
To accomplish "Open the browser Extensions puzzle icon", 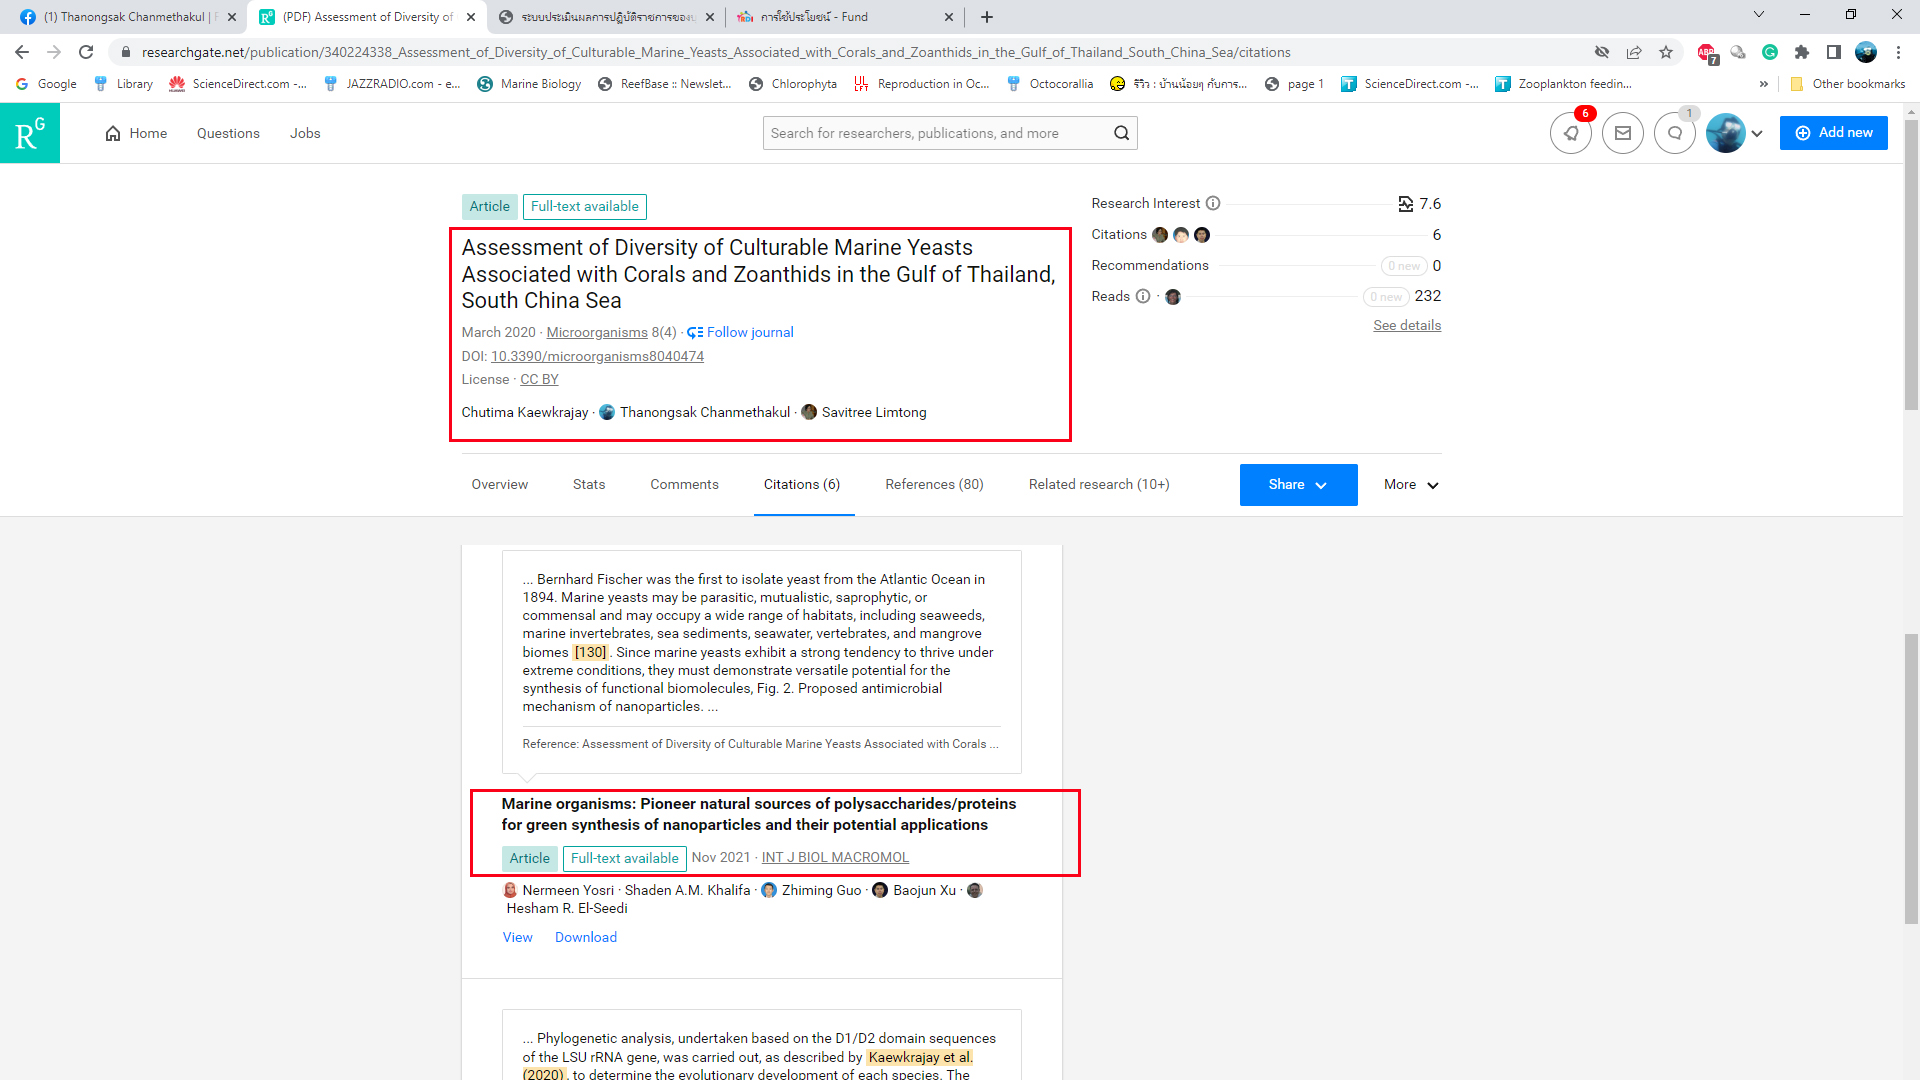I will [x=1802, y=52].
